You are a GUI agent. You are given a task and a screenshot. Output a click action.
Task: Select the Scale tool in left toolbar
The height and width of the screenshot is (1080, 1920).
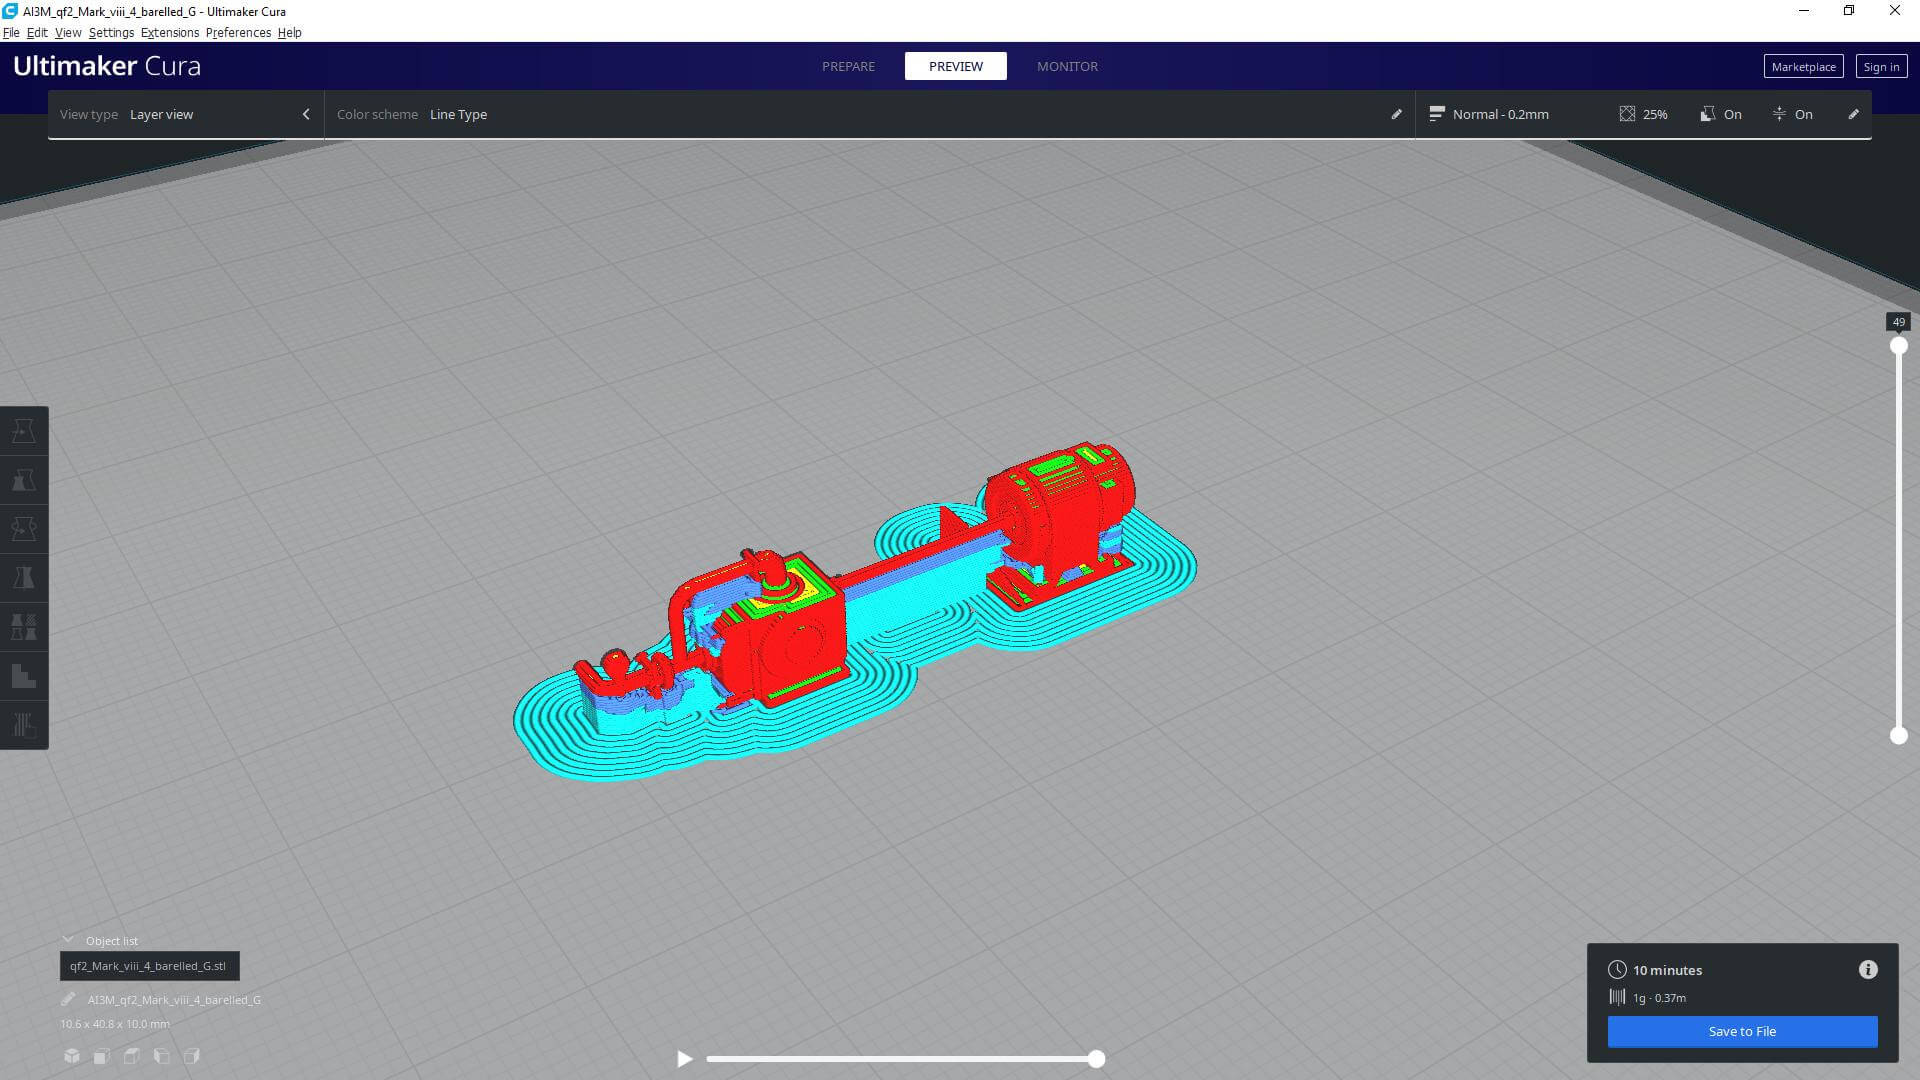[x=24, y=480]
